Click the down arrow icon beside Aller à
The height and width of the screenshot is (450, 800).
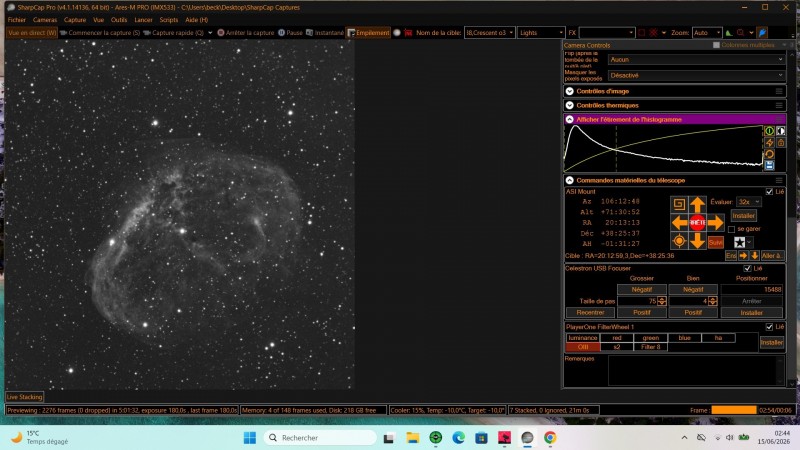click(755, 256)
